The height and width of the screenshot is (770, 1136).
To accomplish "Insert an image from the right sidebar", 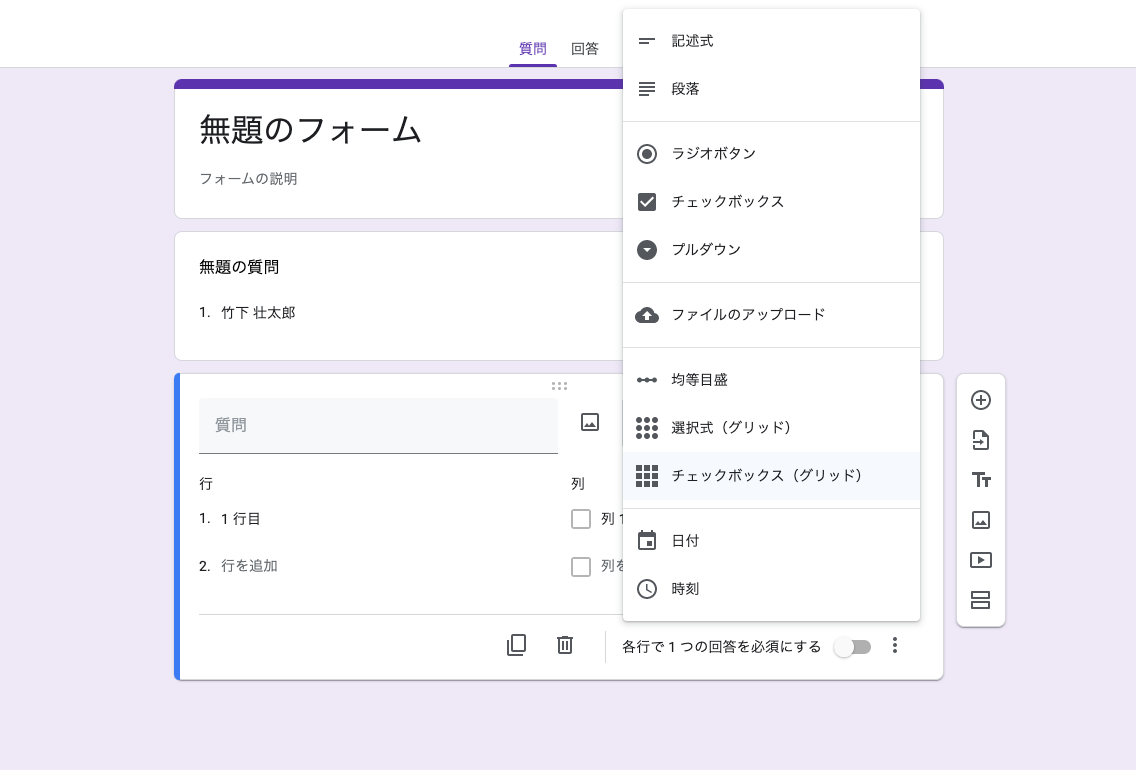I will [x=981, y=520].
